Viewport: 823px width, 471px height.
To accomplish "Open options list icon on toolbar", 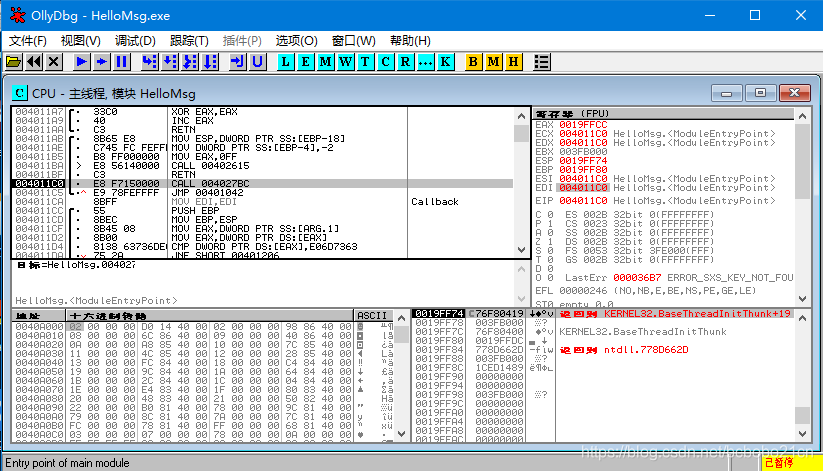I will coord(542,62).
